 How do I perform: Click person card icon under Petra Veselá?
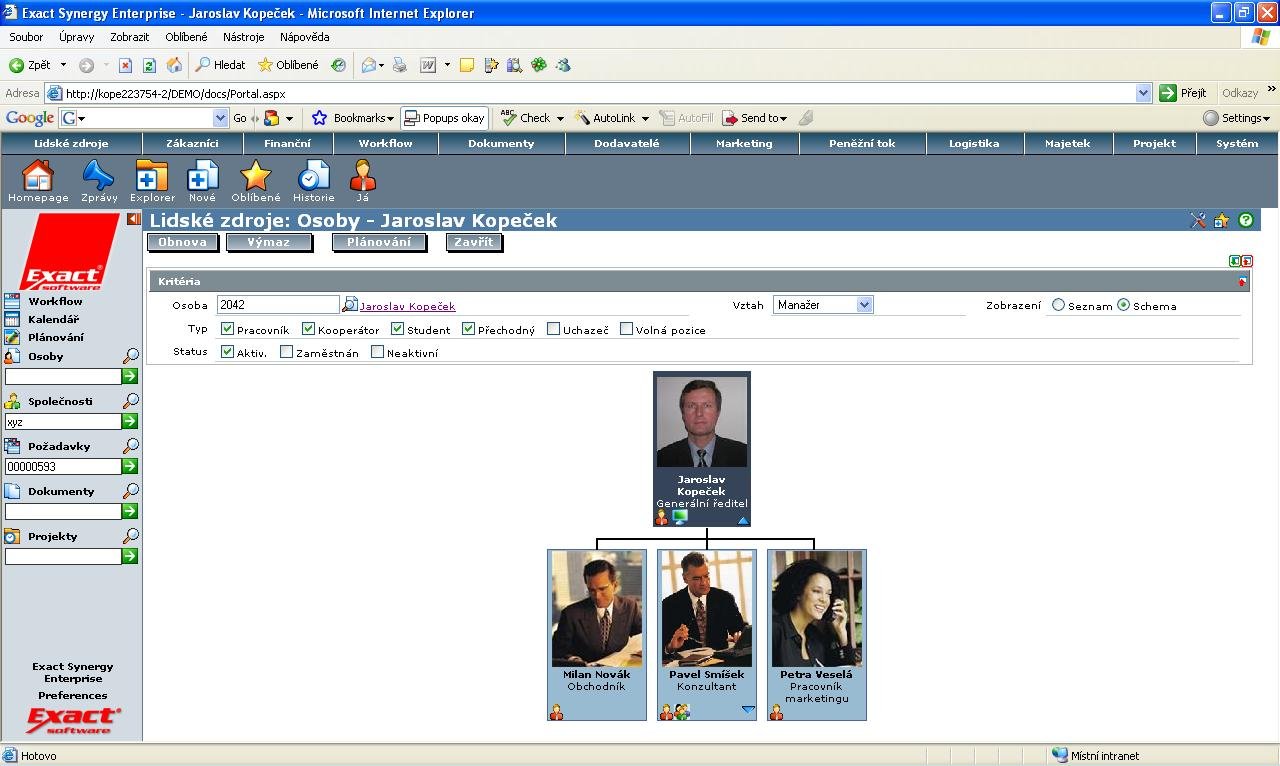pos(777,712)
